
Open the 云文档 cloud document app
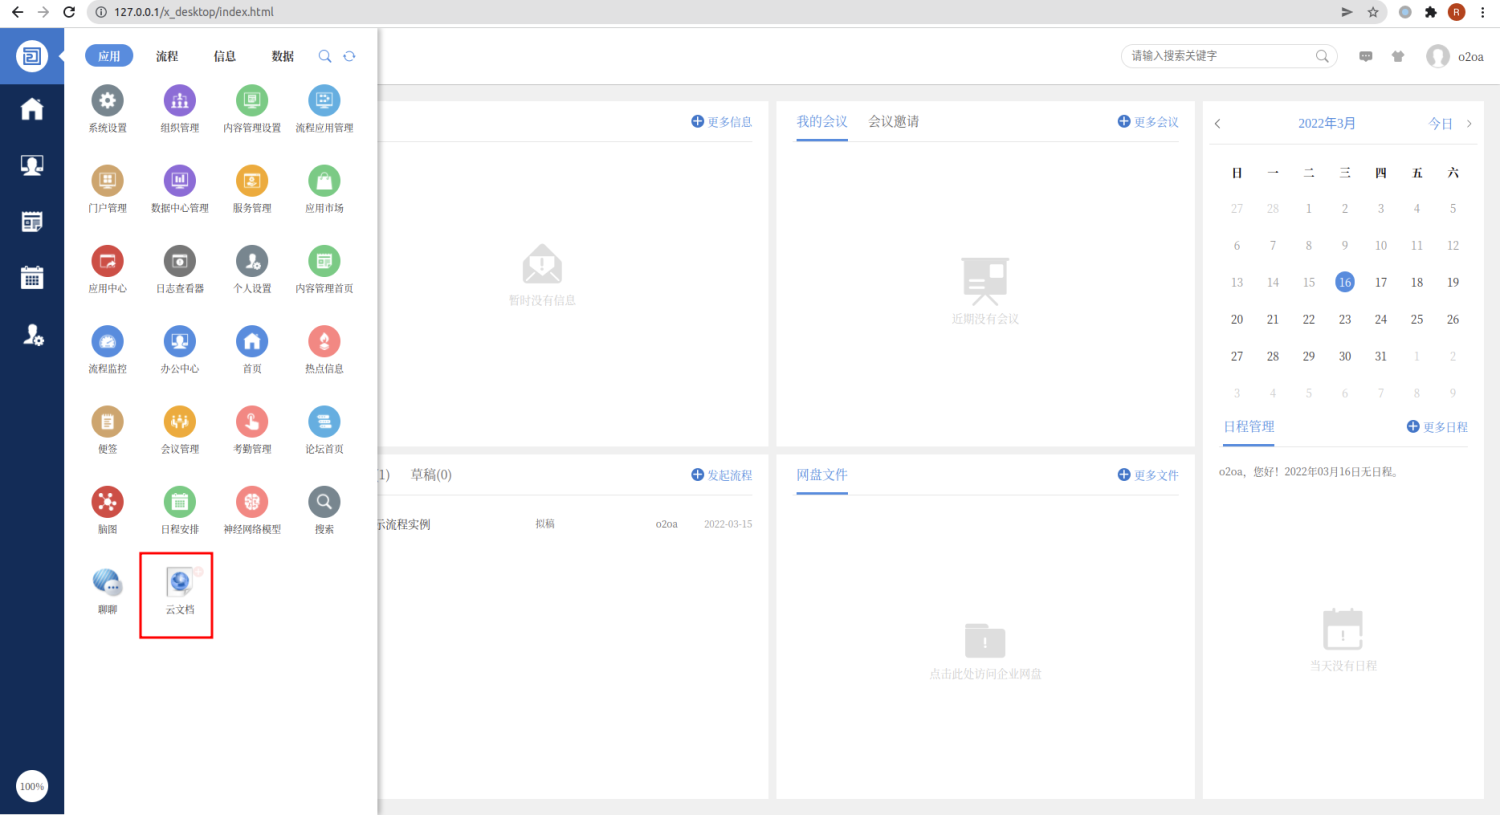(x=180, y=584)
